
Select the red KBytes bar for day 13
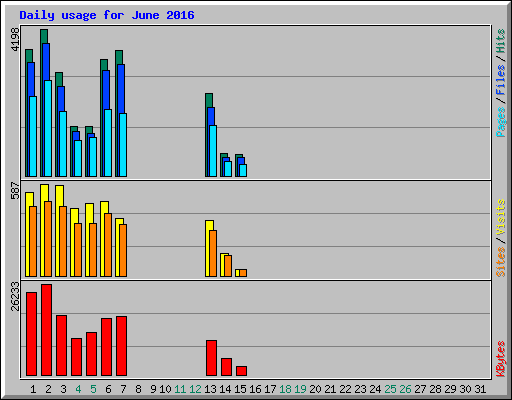(211, 358)
